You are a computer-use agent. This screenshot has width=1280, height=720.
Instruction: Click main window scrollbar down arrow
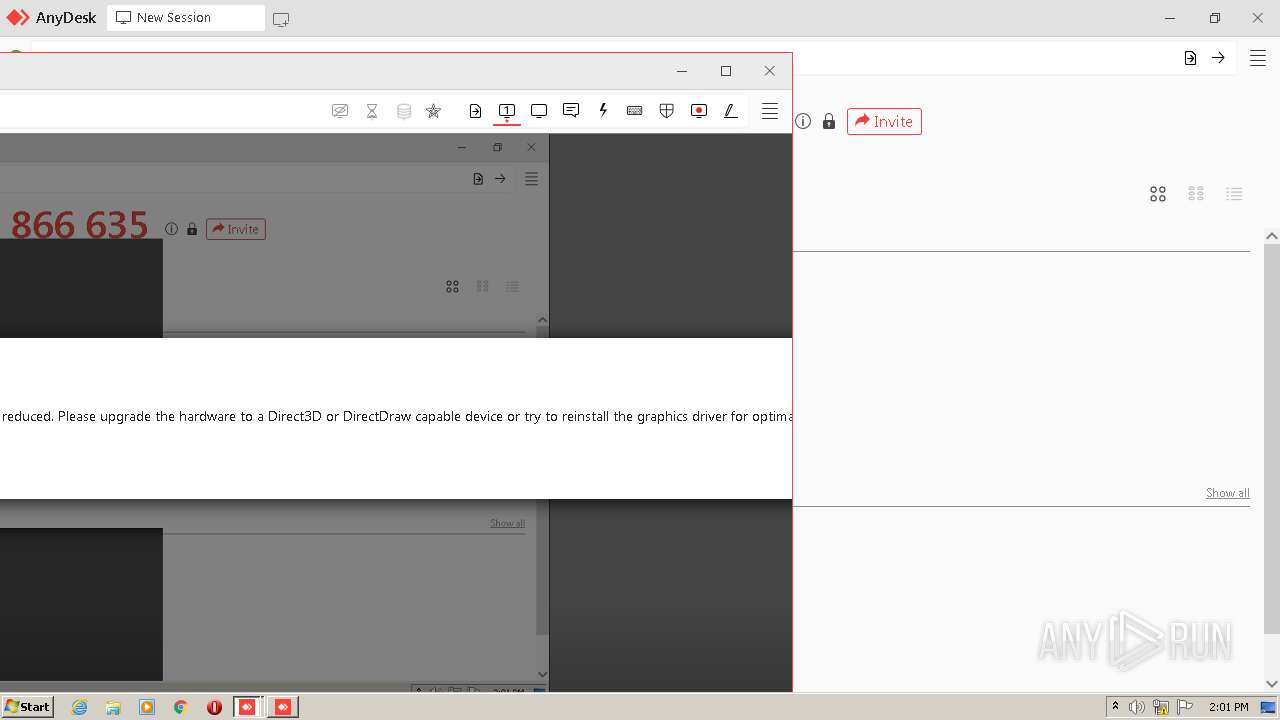[1272, 684]
